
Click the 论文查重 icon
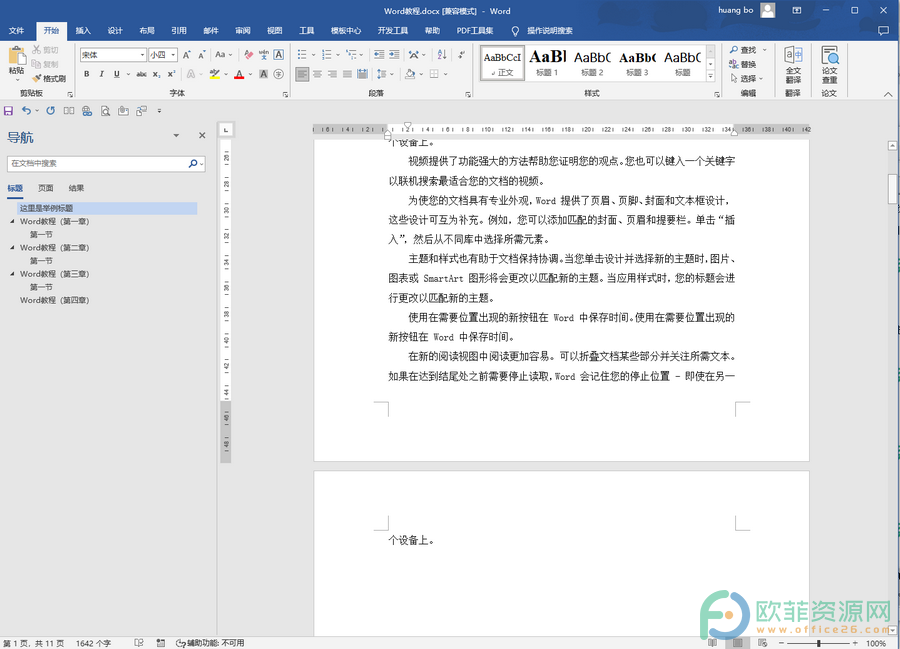tap(829, 64)
